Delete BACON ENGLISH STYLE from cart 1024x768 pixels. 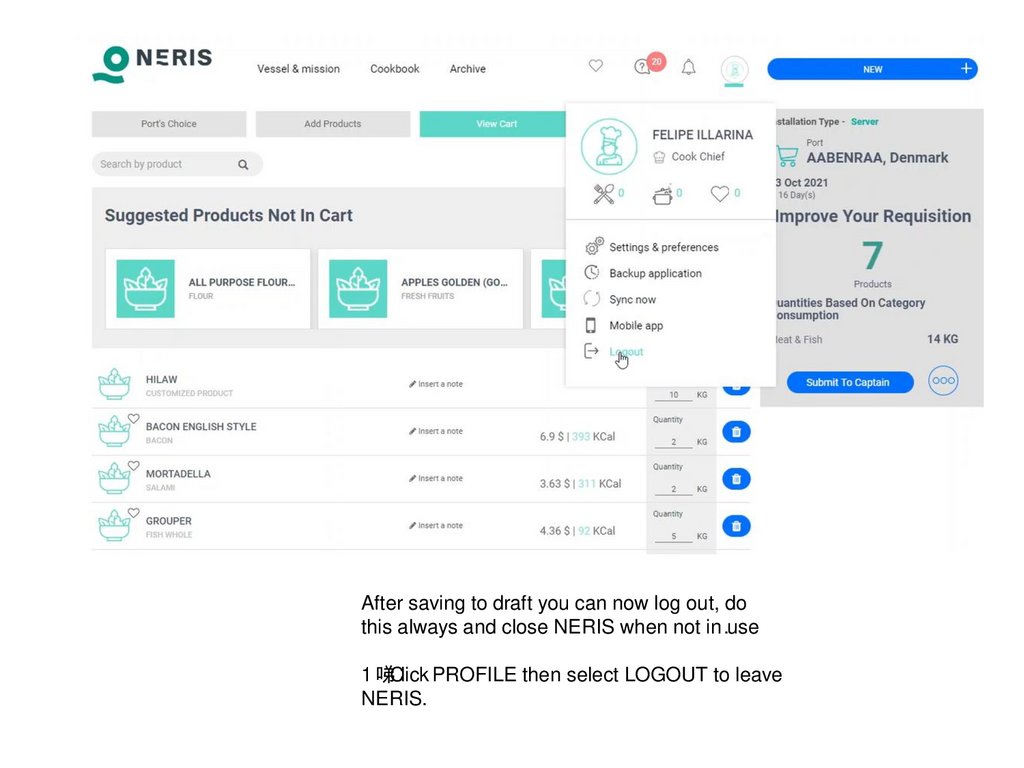pyautogui.click(x=736, y=432)
